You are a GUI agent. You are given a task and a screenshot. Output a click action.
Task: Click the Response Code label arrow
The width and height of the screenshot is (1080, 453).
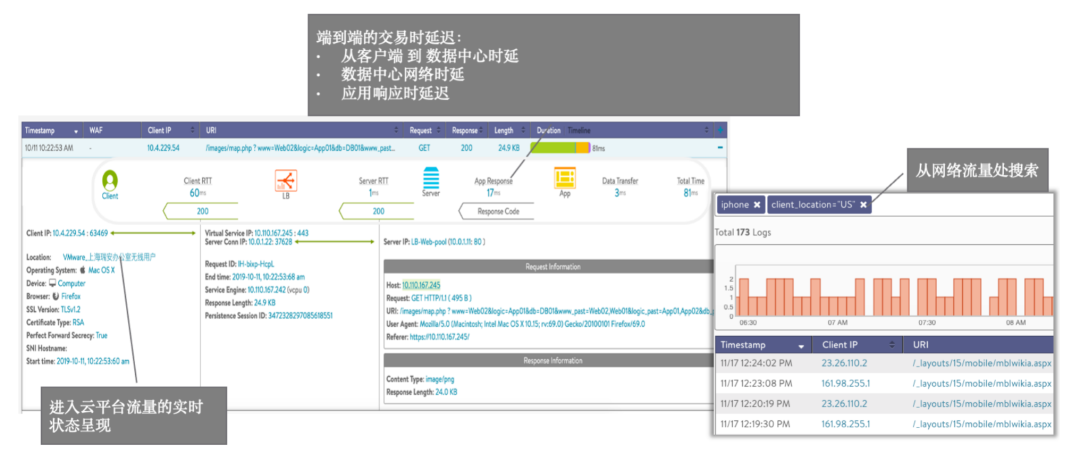[x=497, y=211]
